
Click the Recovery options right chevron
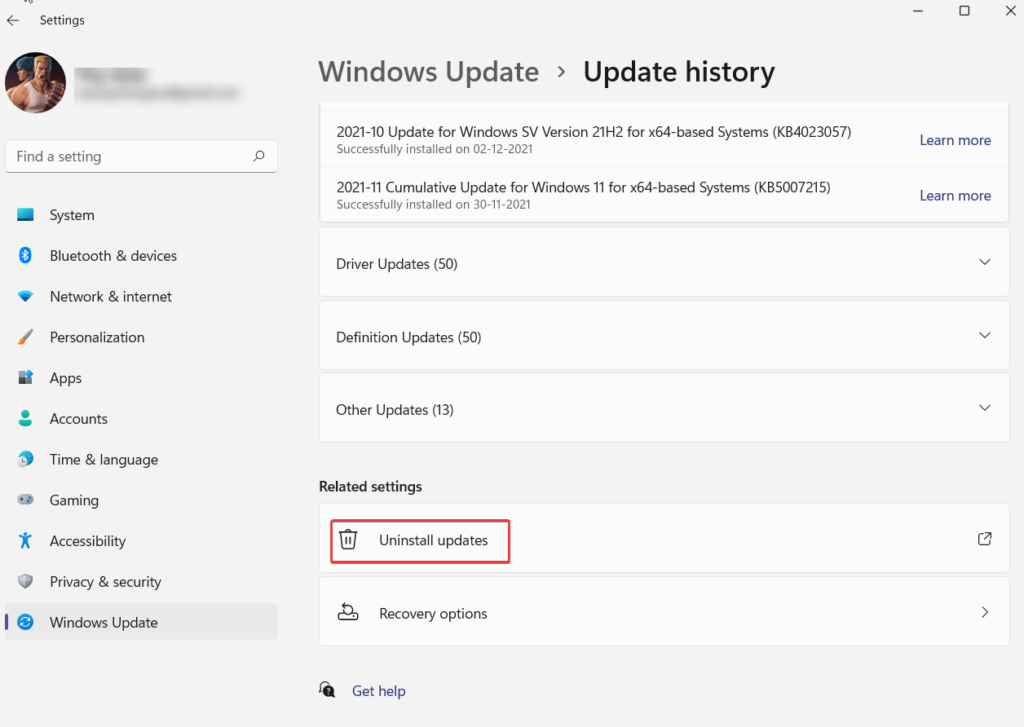[985, 612]
